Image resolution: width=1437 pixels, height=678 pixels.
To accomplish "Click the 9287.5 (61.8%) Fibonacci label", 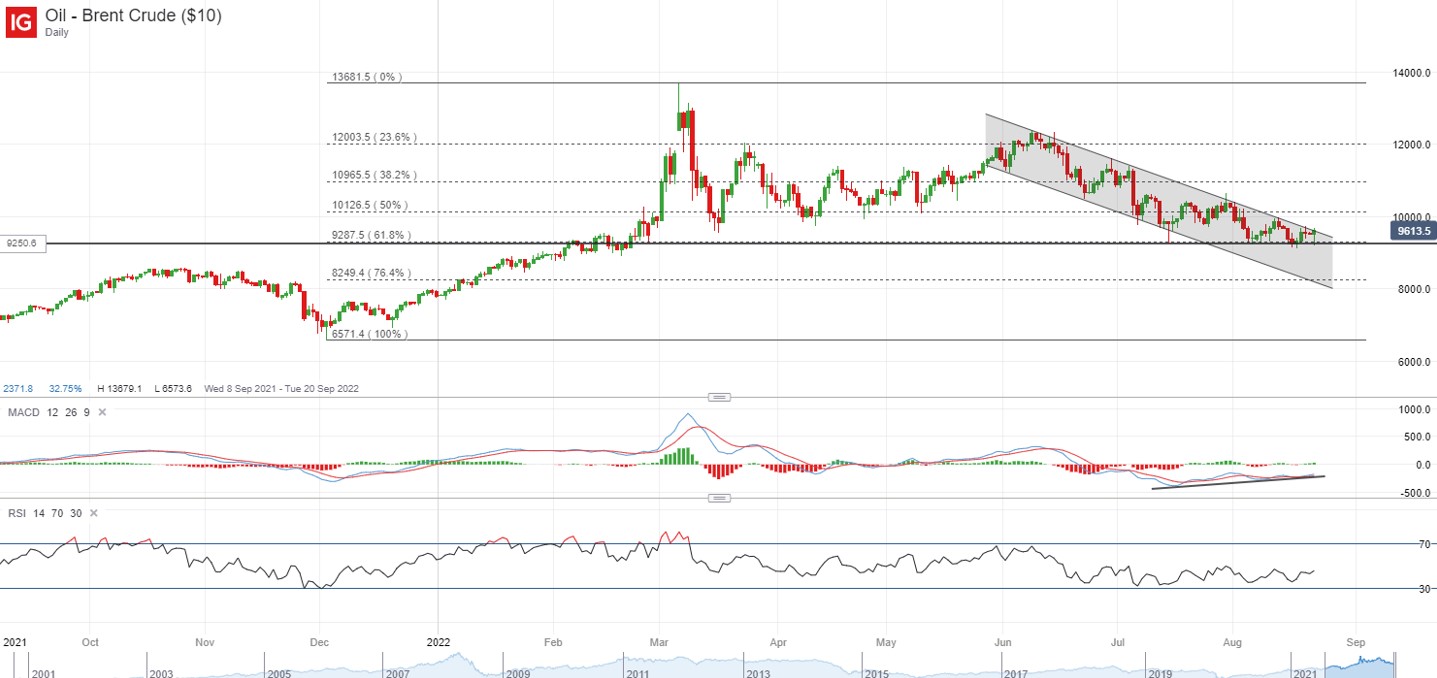I will 371,235.
